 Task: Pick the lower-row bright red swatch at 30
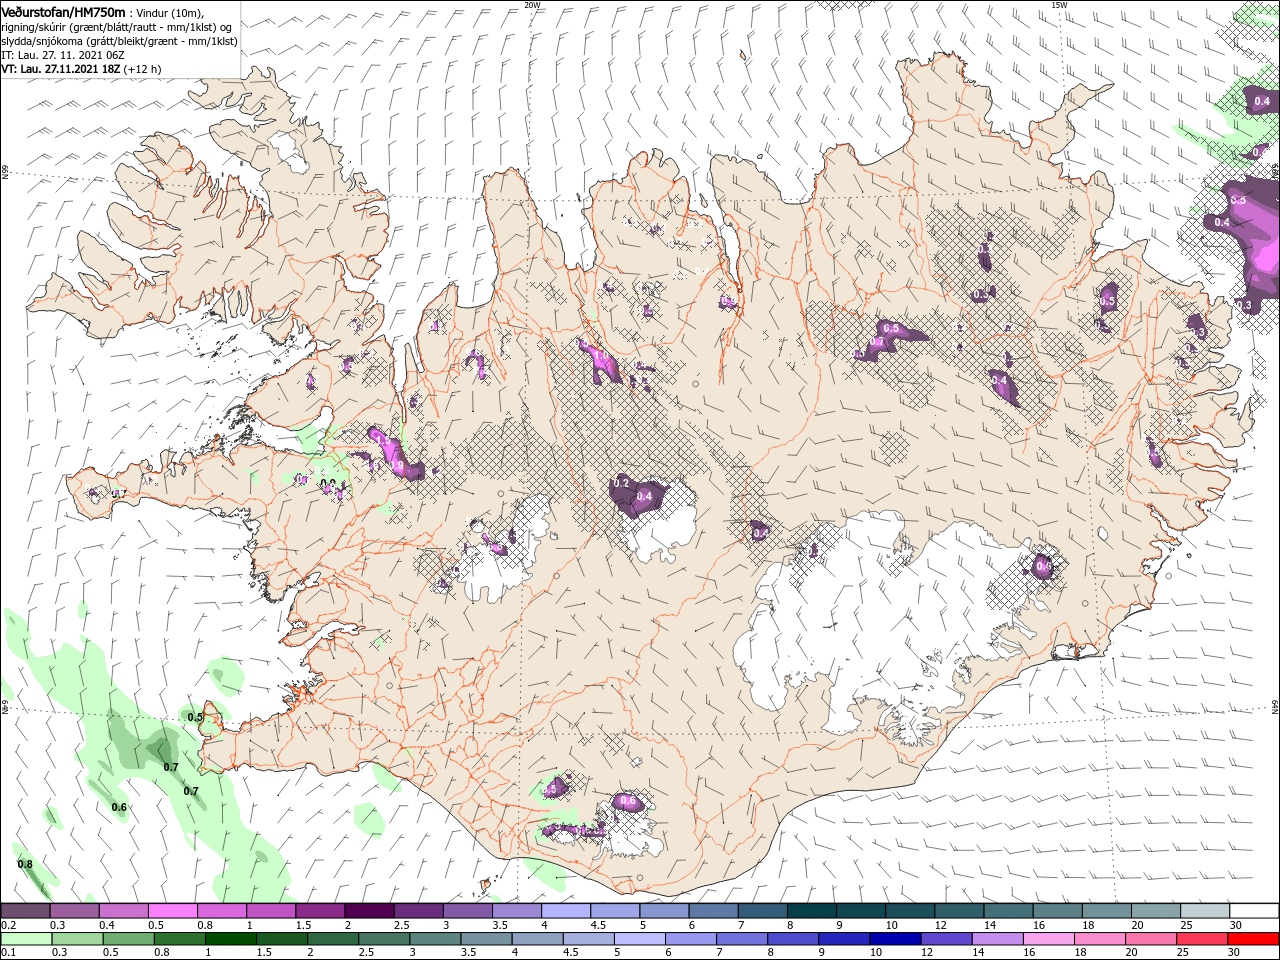click(1253, 939)
